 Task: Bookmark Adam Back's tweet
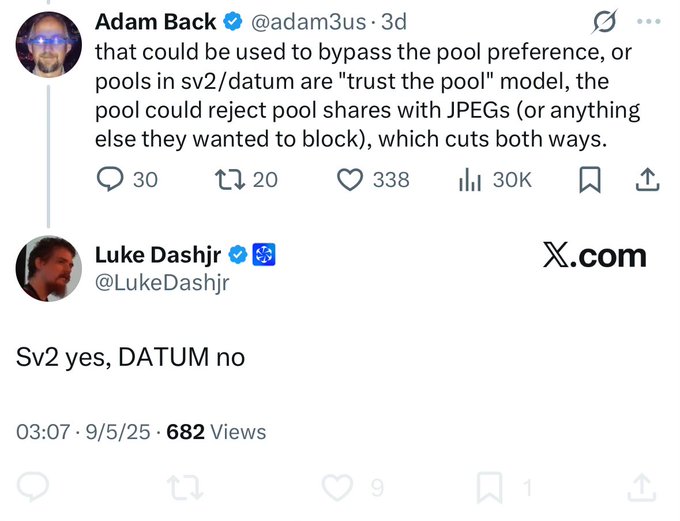590,180
